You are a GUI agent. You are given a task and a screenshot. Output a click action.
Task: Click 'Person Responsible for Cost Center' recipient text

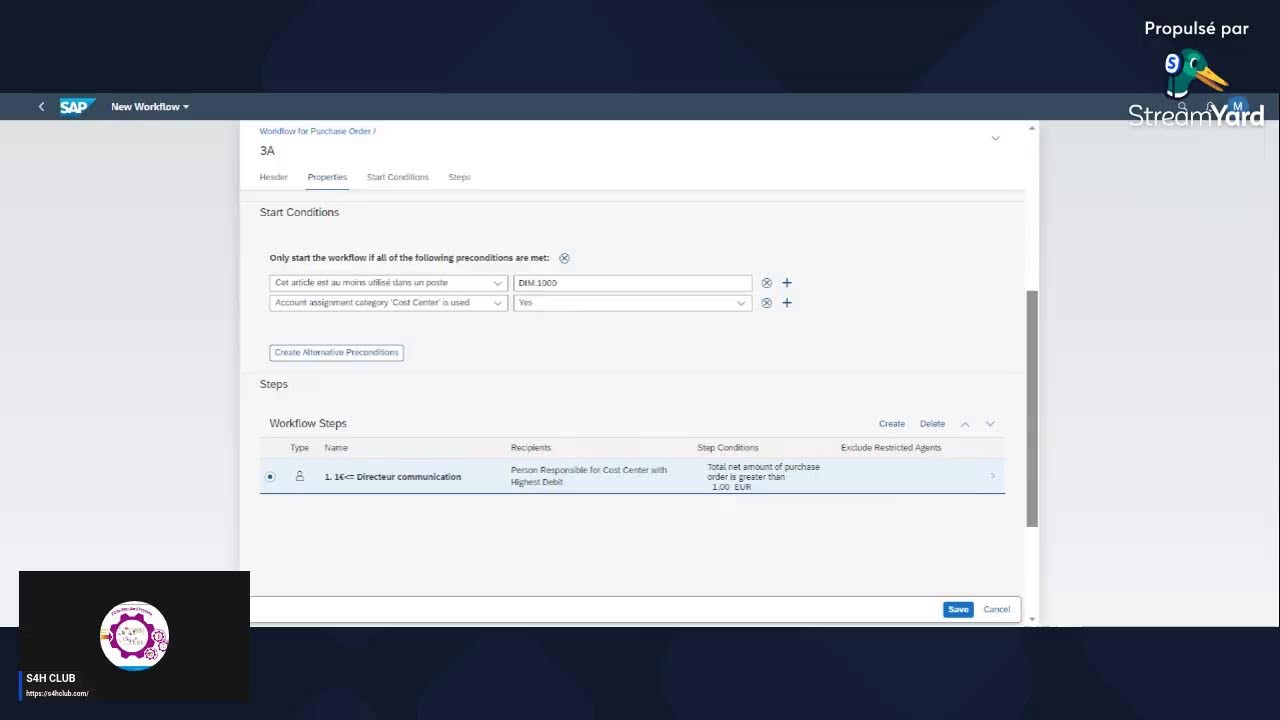tap(589, 476)
